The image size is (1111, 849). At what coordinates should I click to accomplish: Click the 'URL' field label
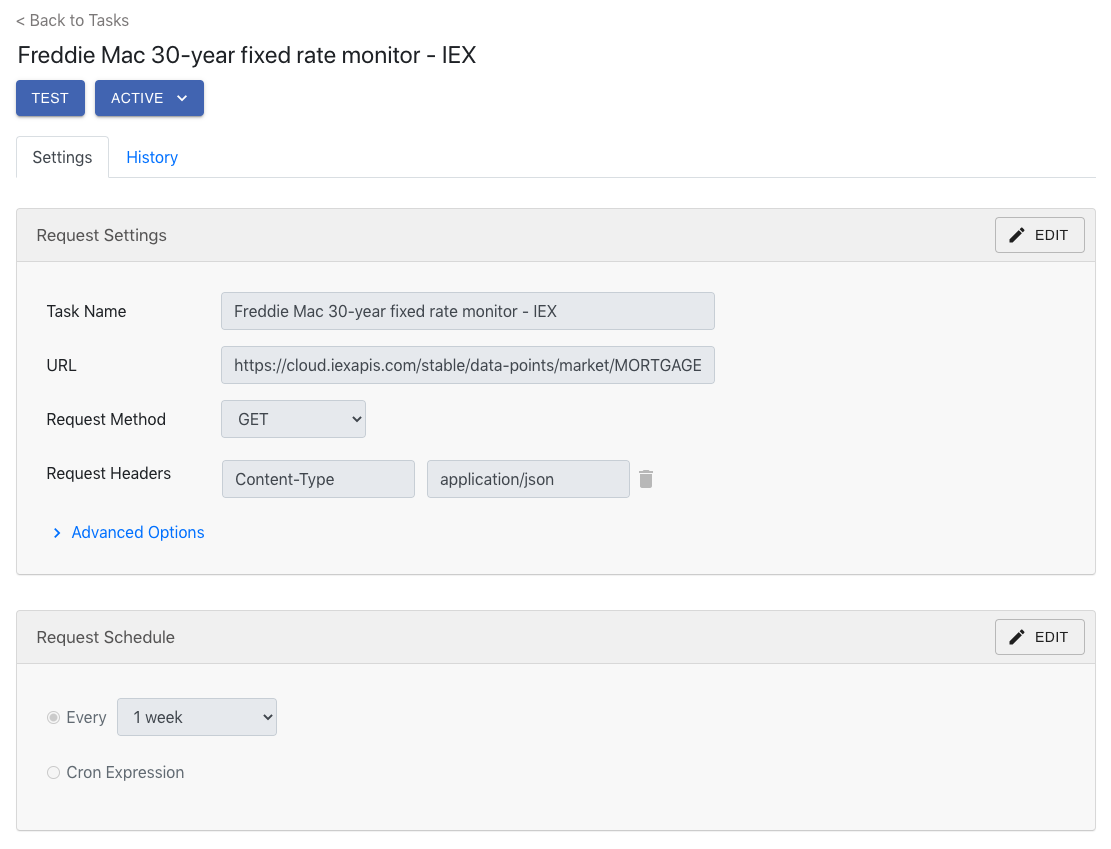click(62, 365)
